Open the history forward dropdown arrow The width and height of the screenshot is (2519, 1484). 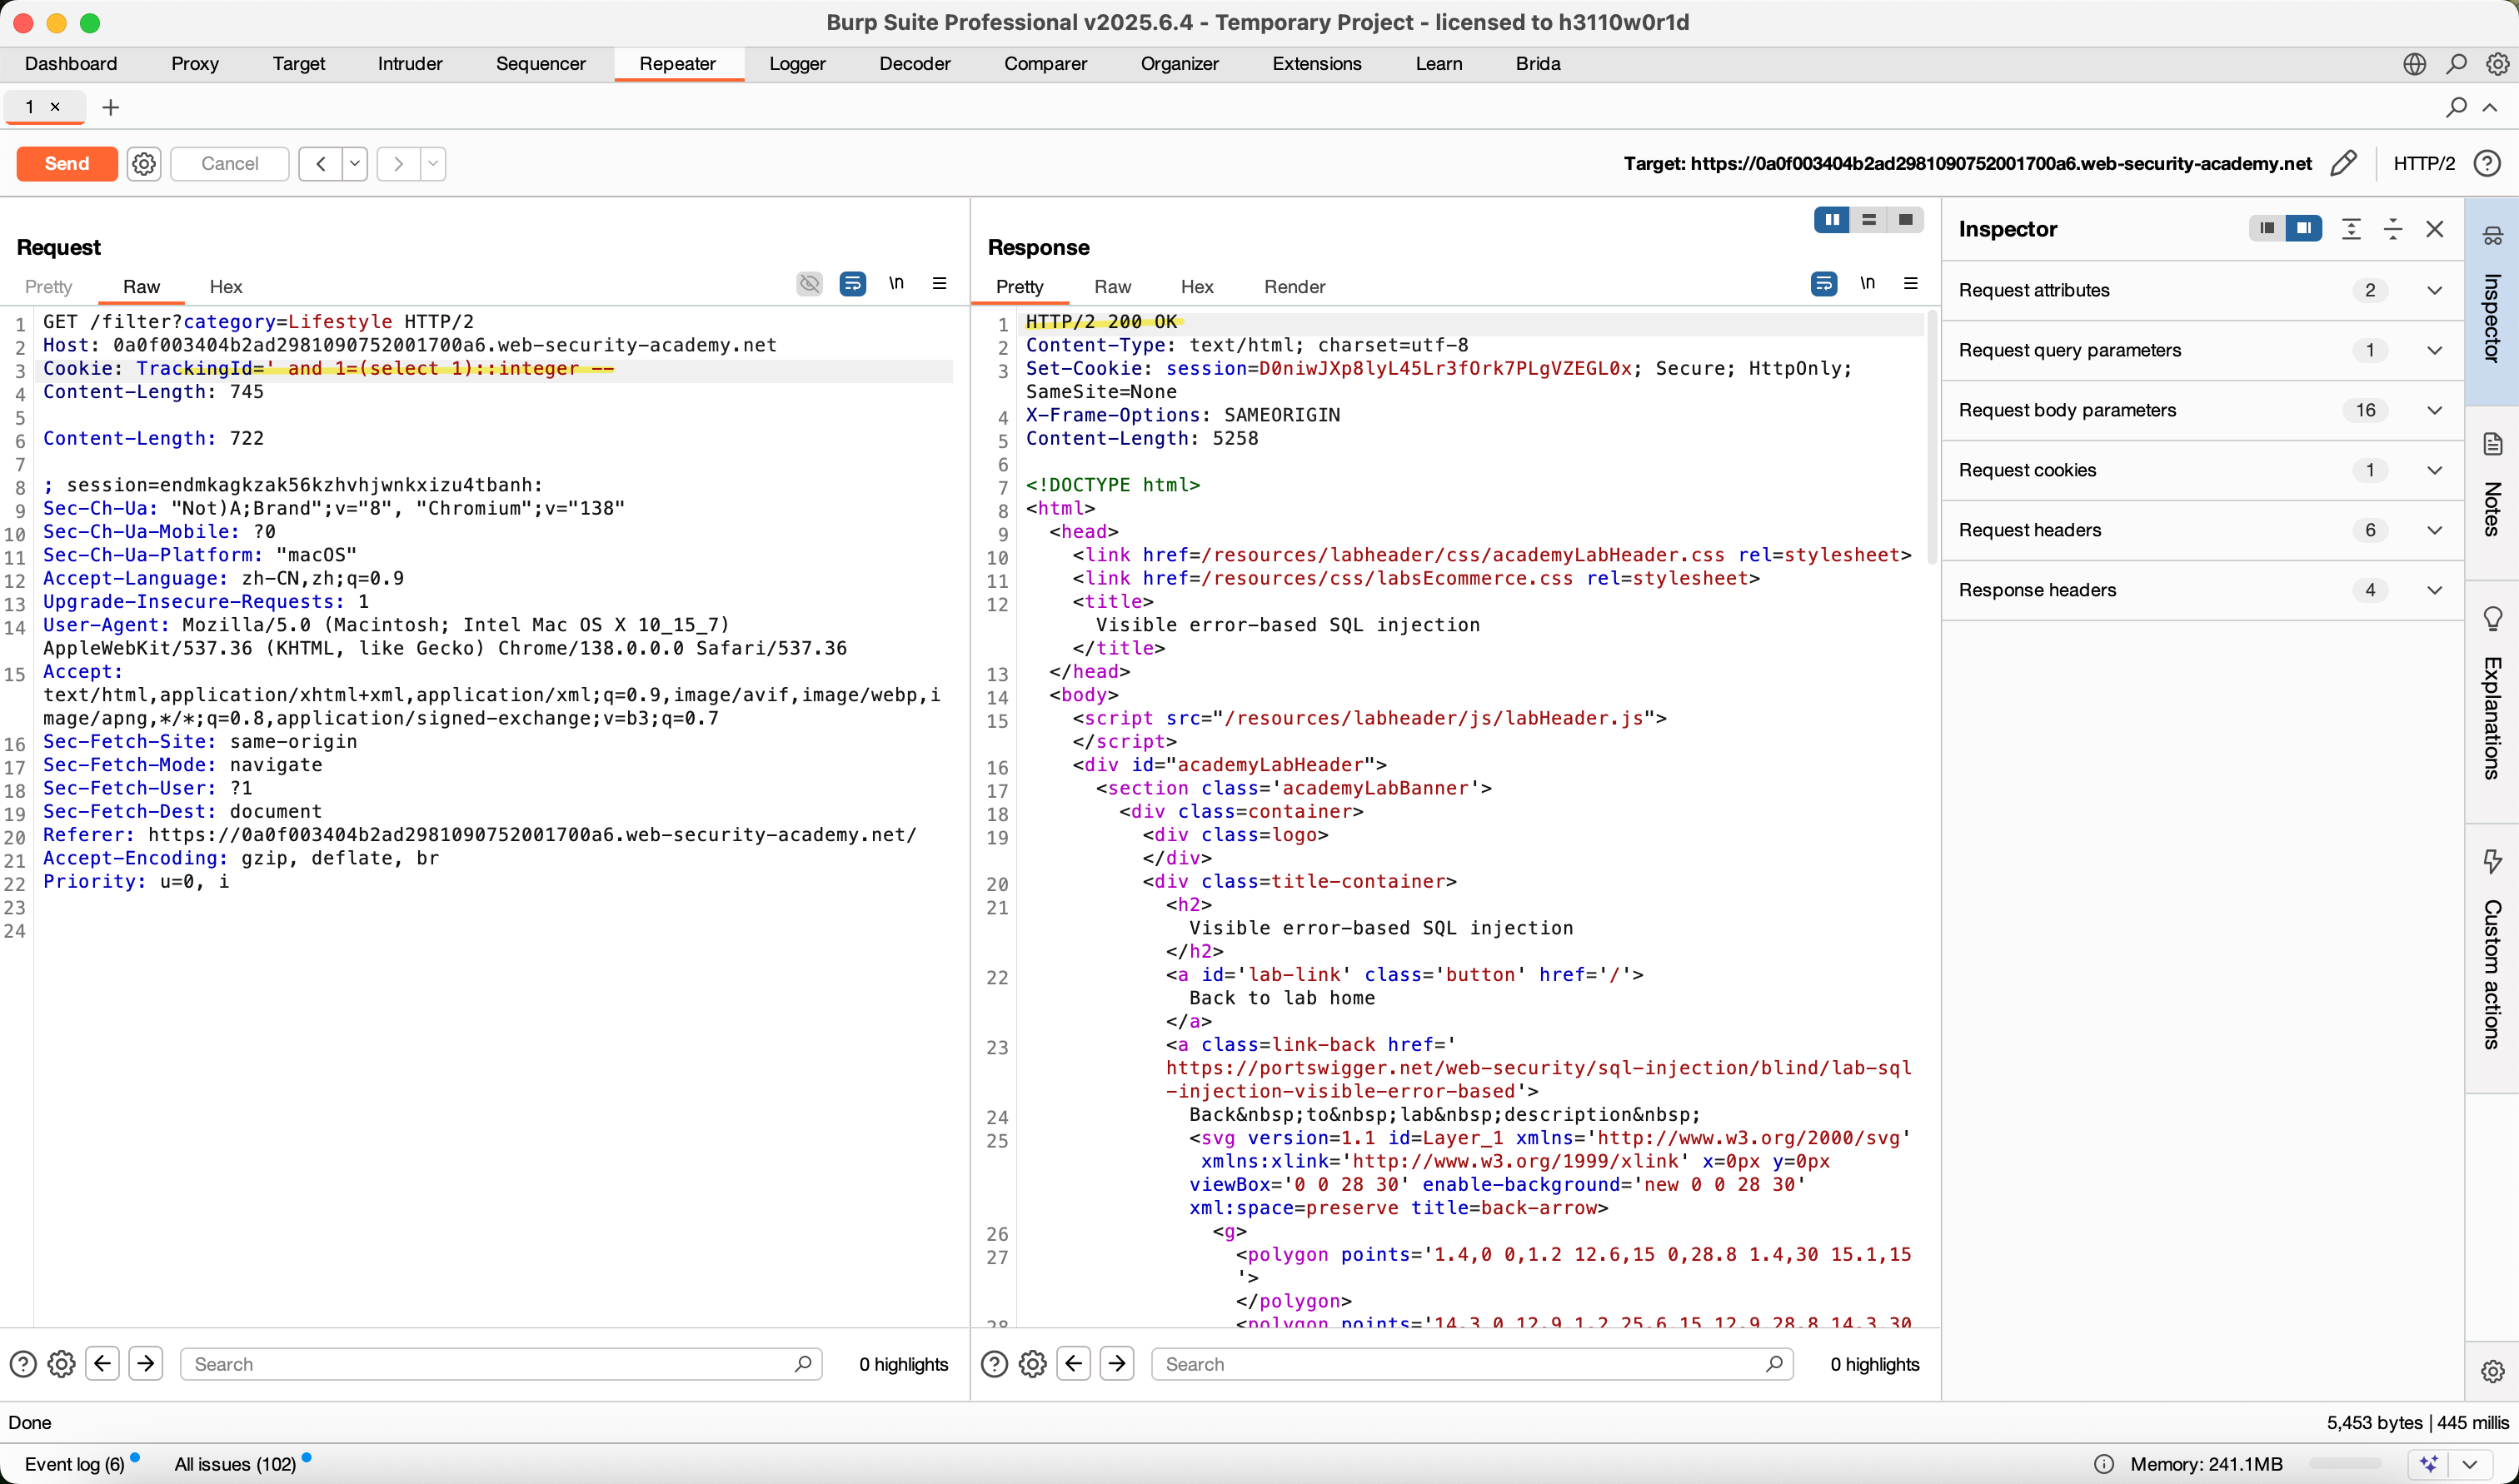pos(433,164)
